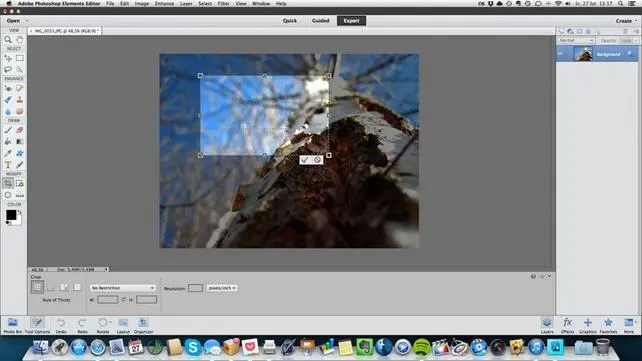The image size is (642, 361).
Task: Choose None crop overlay option
Action: (77, 287)
